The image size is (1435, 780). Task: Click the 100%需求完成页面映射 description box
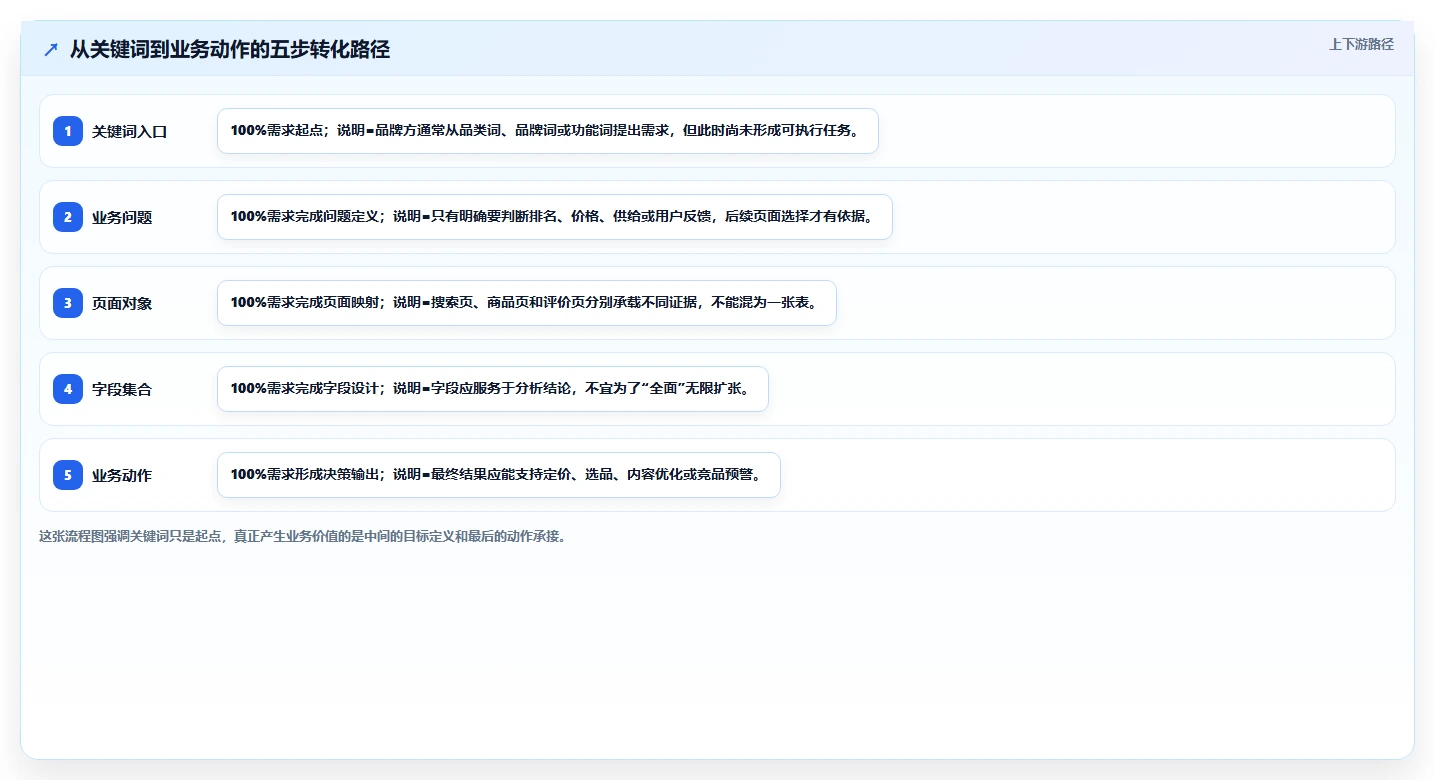pyautogui.click(x=527, y=303)
